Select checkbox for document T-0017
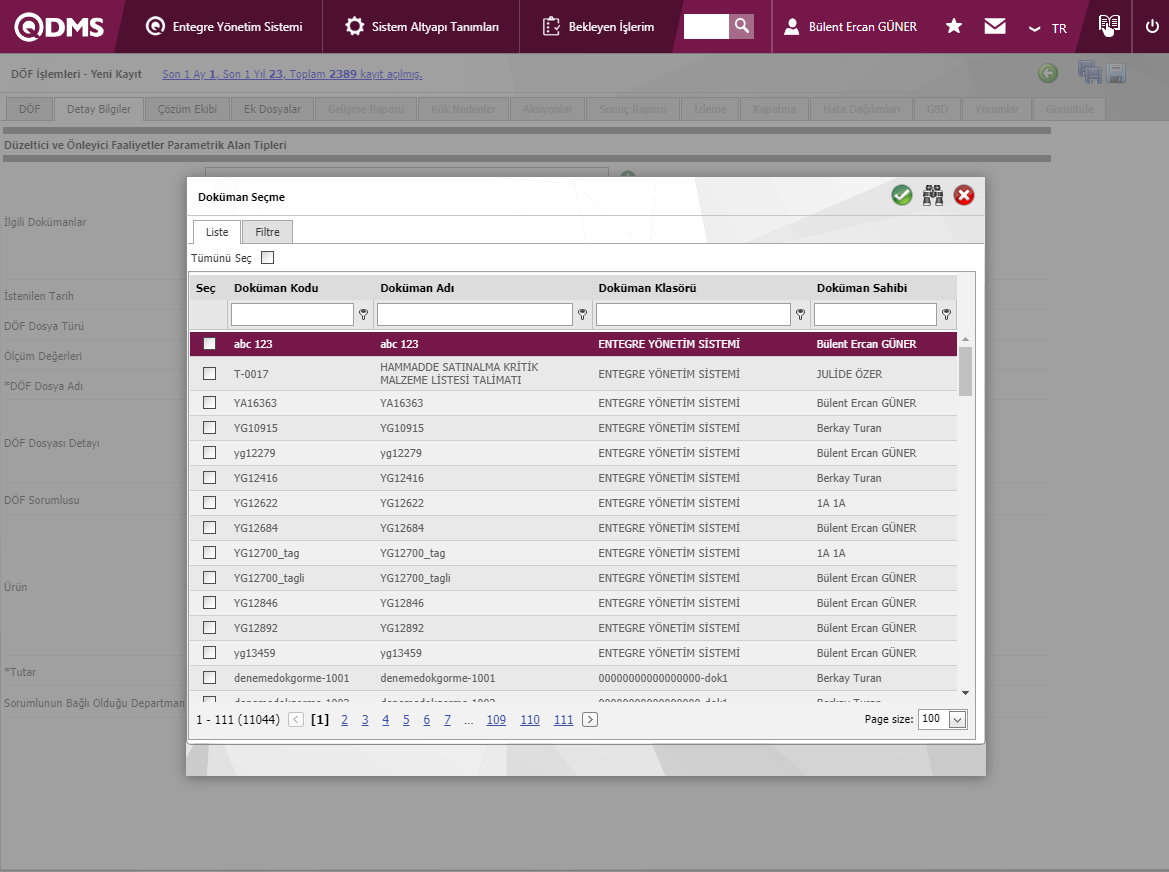Screen dimensions: 1169x872 pos(209,374)
